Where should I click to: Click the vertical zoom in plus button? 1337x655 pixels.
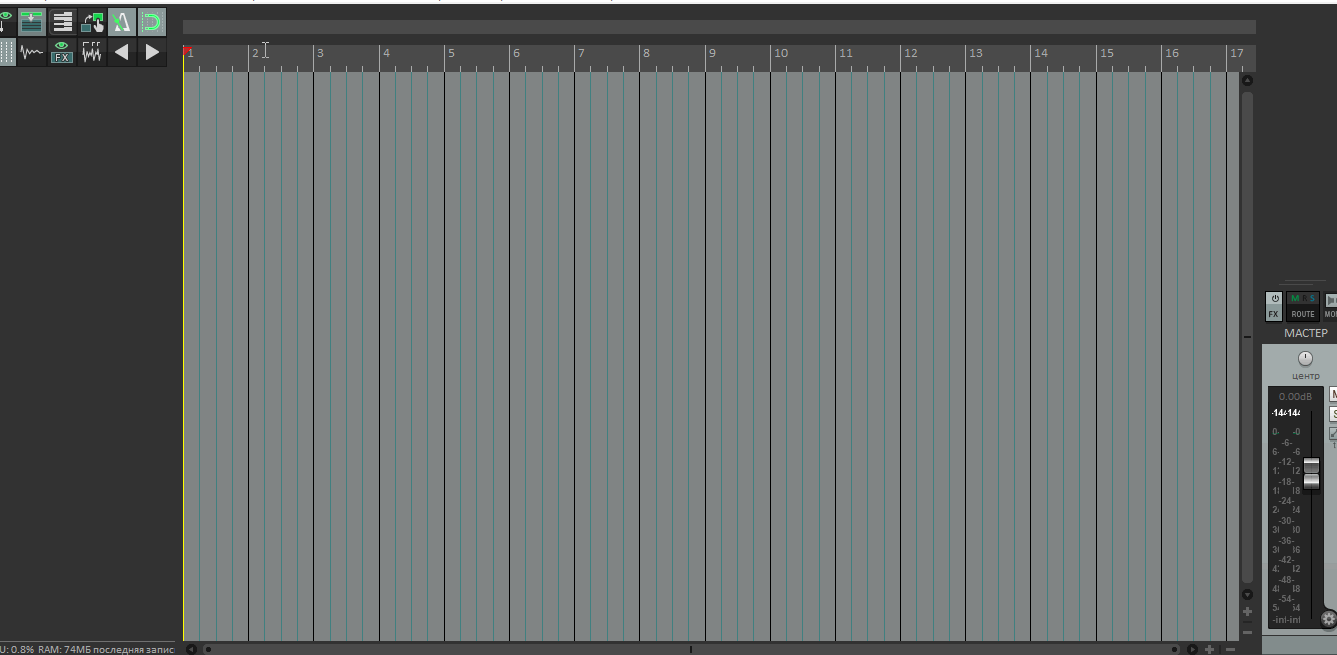(x=1247, y=611)
